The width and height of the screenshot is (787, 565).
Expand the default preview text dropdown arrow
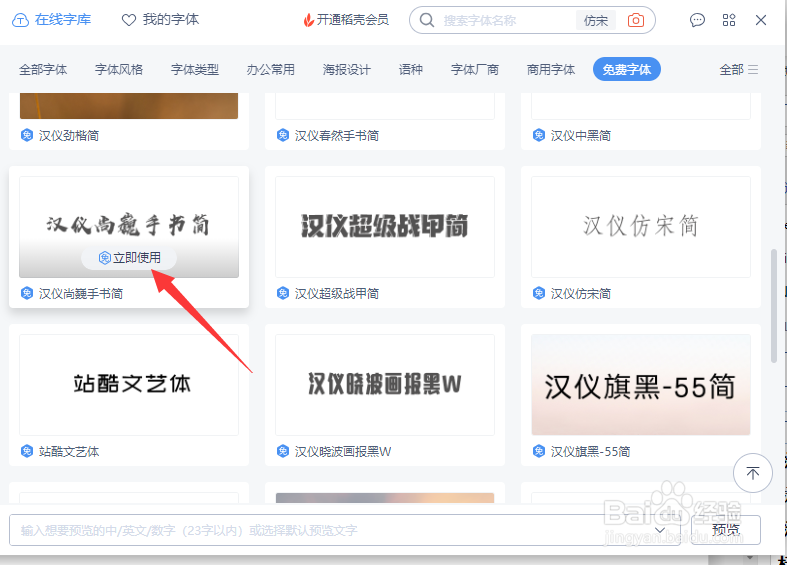coord(660,530)
